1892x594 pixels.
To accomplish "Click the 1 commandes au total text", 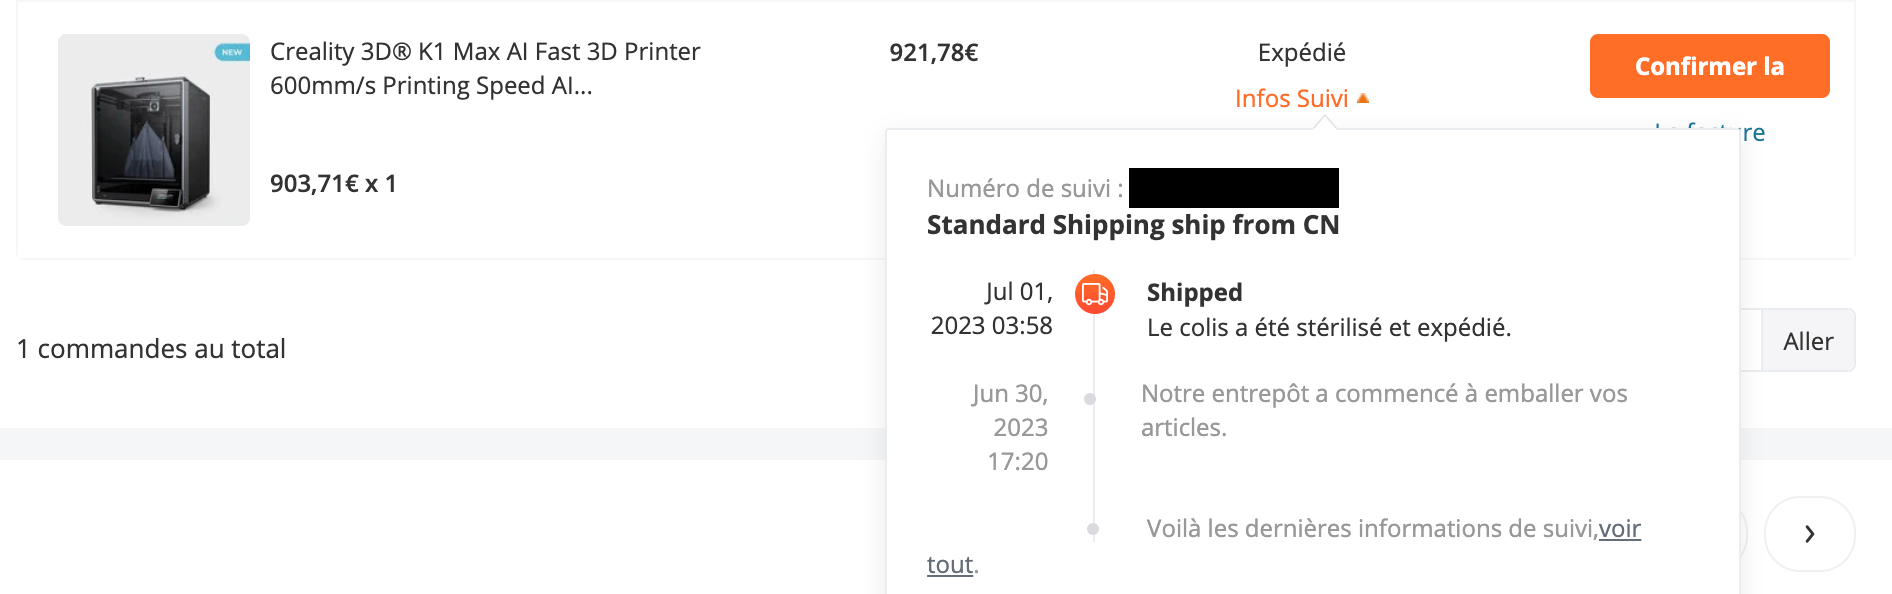I will pyautogui.click(x=151, y=348).
